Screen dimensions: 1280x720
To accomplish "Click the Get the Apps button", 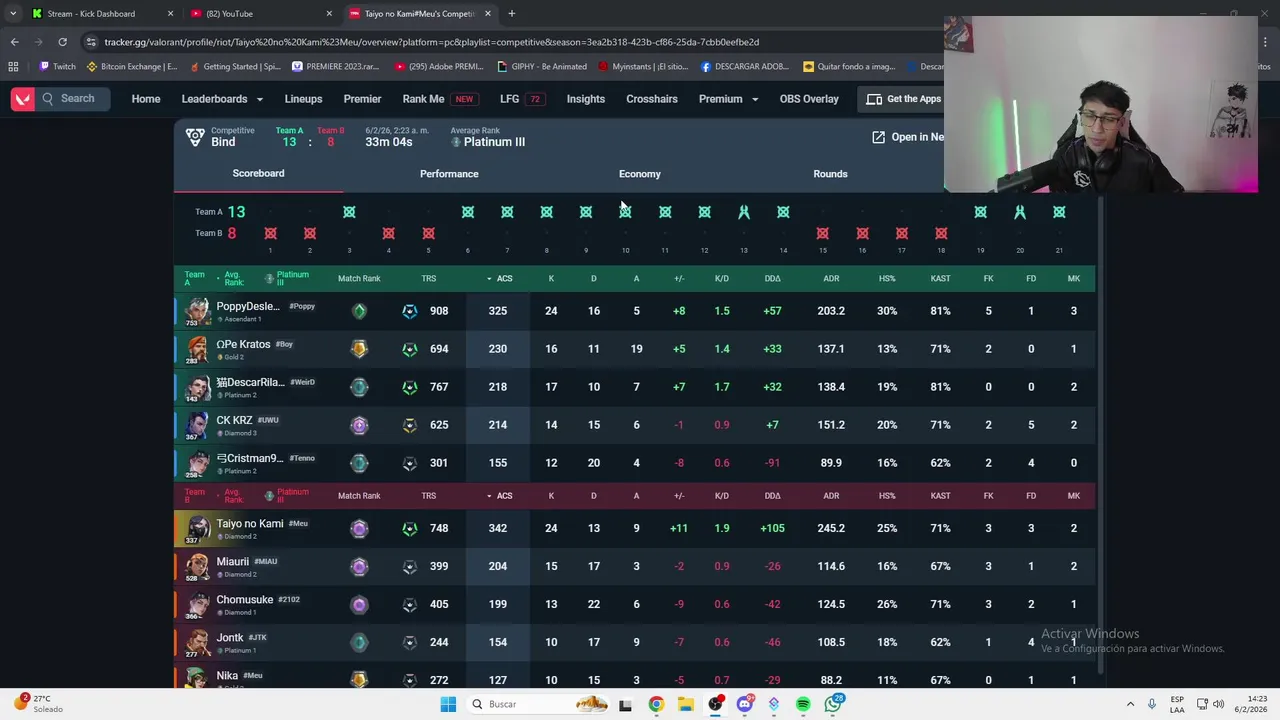I will point(903,99).
